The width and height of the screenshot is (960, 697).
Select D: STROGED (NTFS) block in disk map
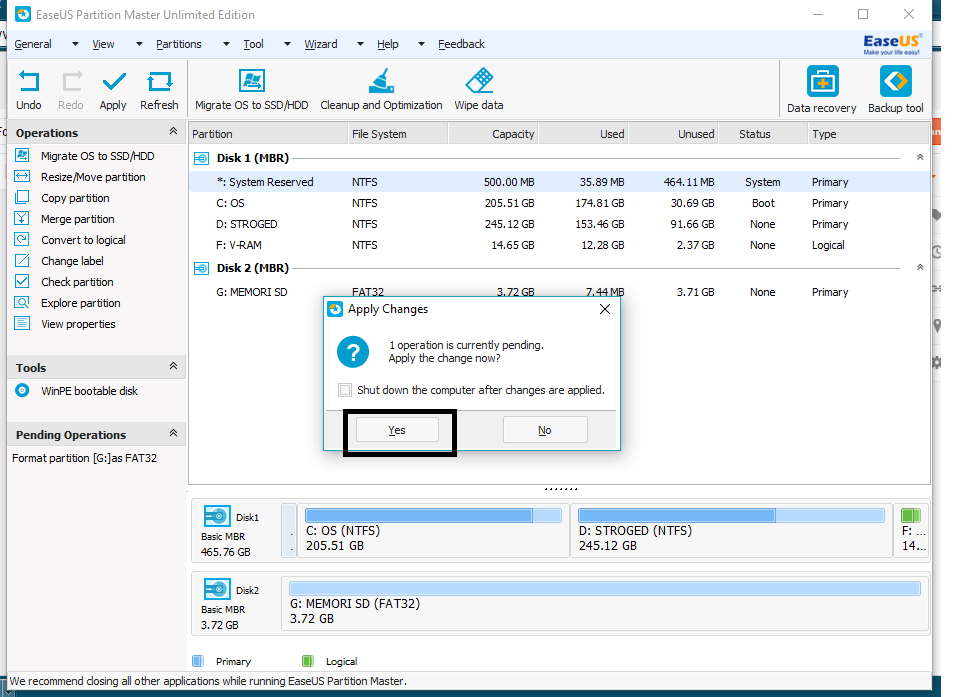[731, 530]
